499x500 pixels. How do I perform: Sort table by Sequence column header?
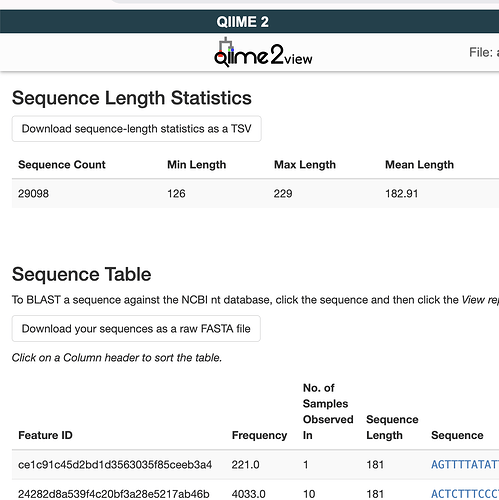pyautogui.click(x=457, y=435)
